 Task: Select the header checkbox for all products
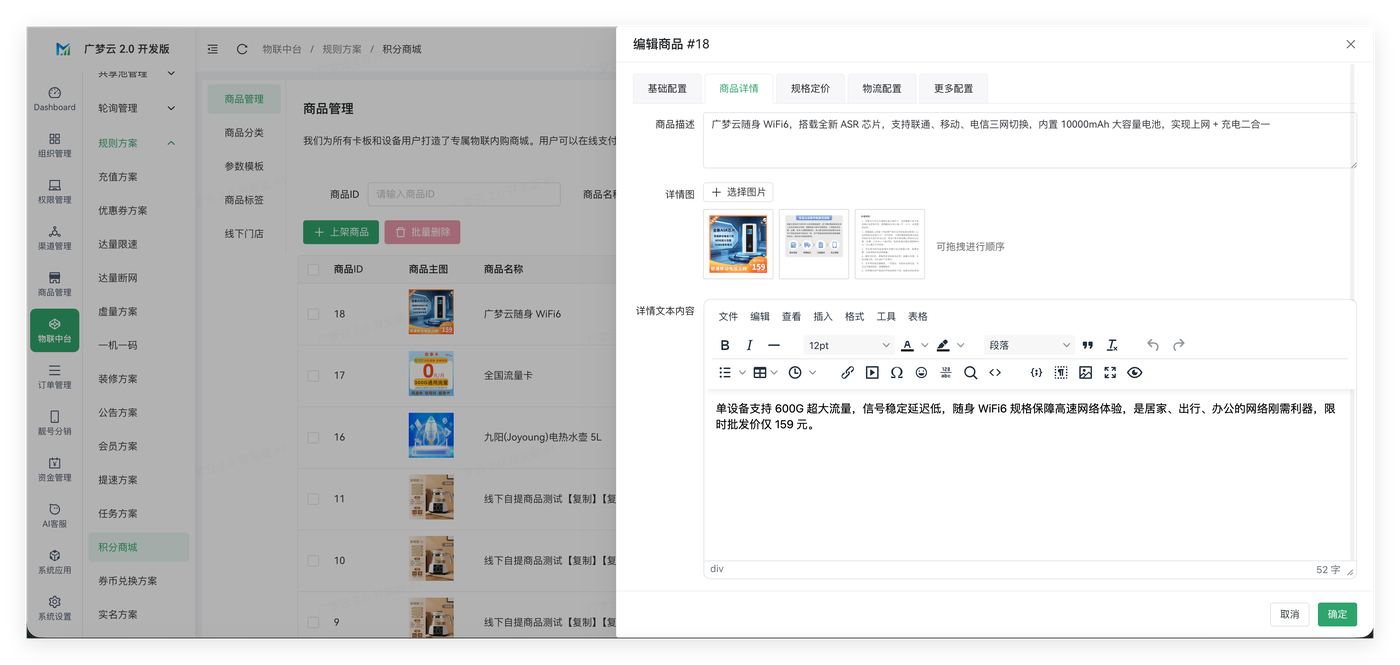click(x=313, y=269)
